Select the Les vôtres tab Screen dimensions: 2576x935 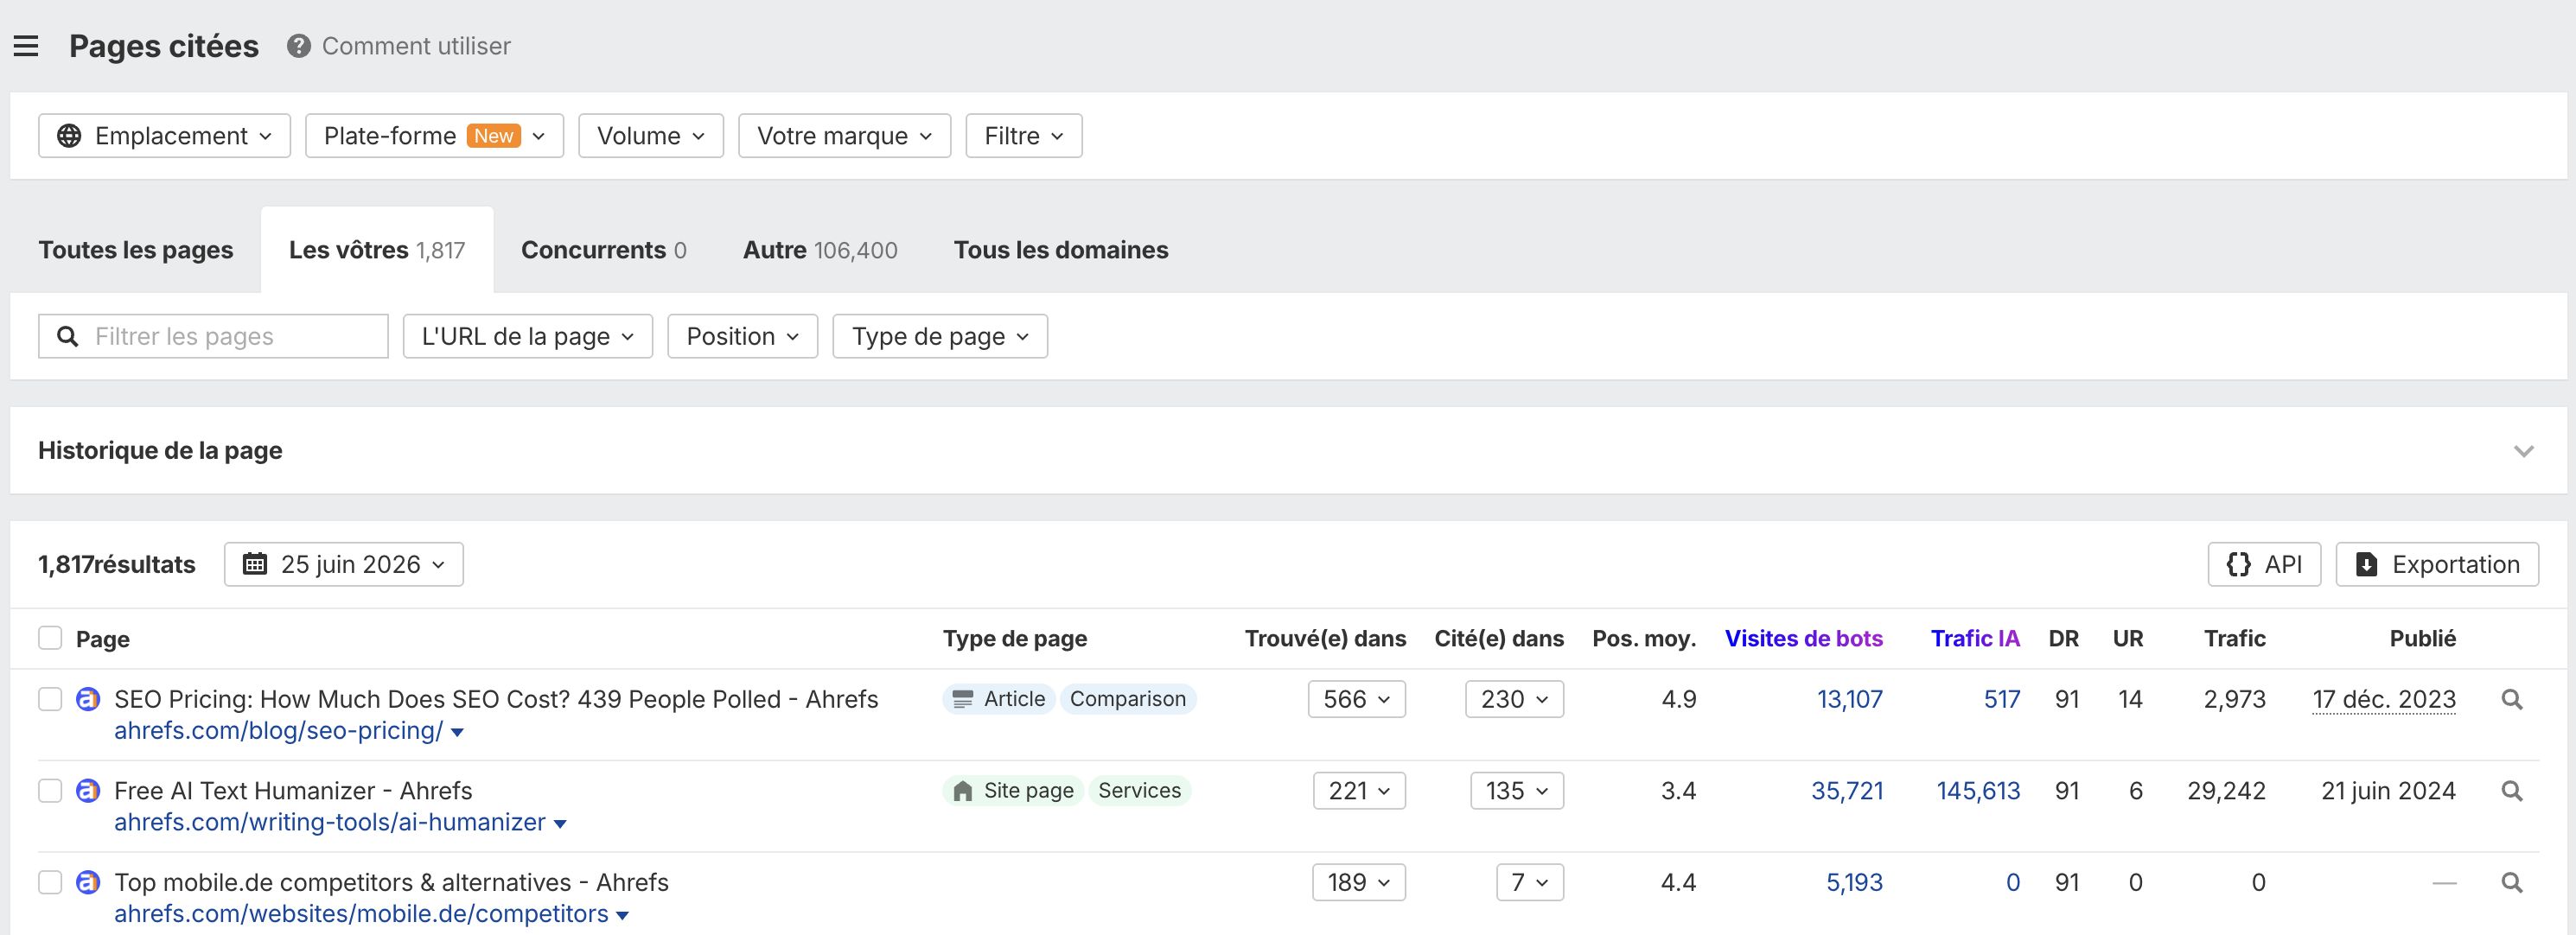point(377,250)
